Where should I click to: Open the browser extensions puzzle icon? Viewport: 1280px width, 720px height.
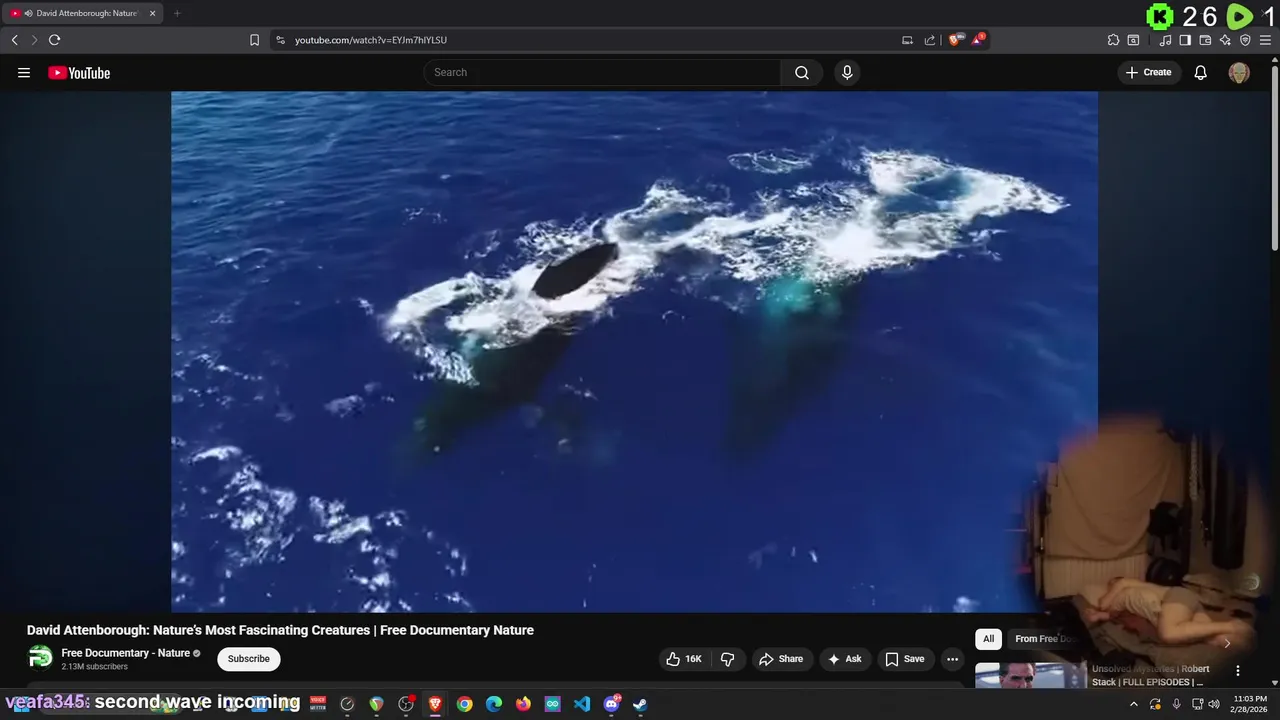point(1113,40)
